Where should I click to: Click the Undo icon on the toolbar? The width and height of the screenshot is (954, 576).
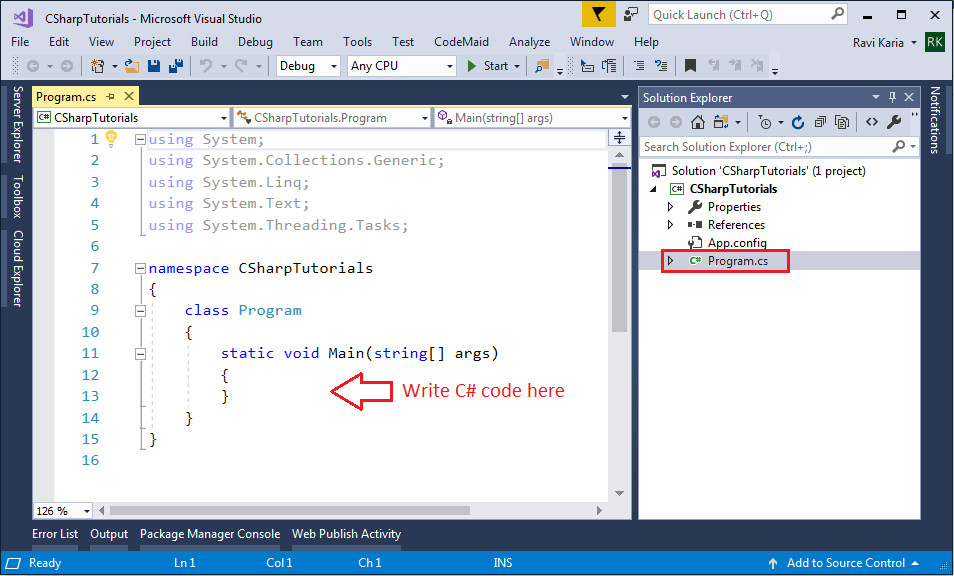208,65
